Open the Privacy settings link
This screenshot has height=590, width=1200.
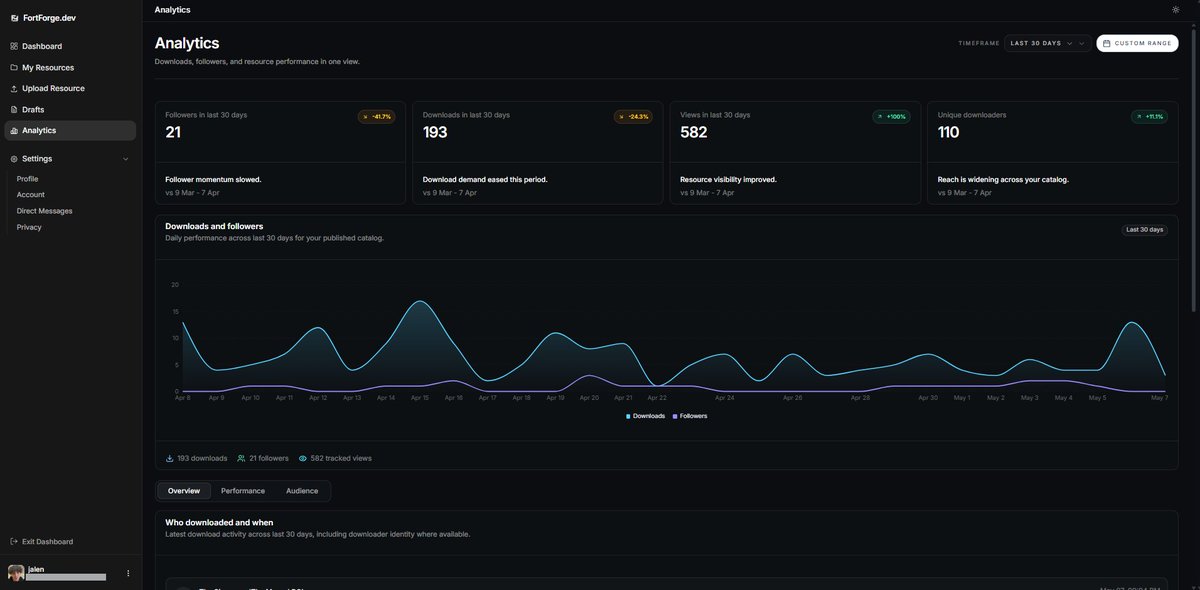pos(29,227)
